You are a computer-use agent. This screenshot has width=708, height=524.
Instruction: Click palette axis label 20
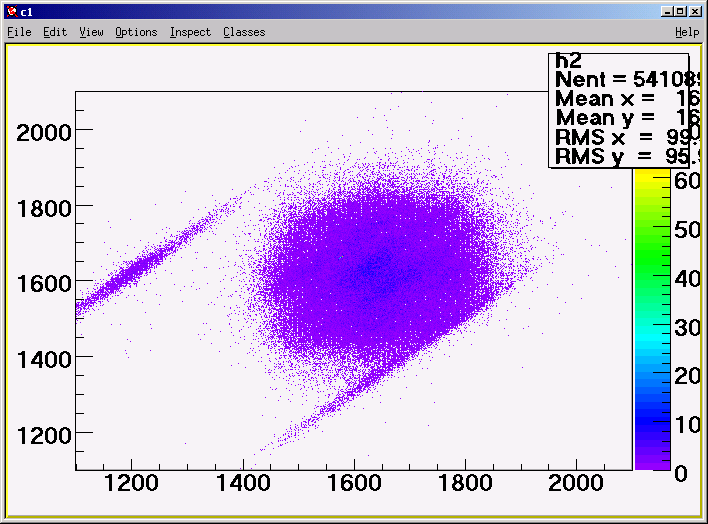[x=687, y=376]
